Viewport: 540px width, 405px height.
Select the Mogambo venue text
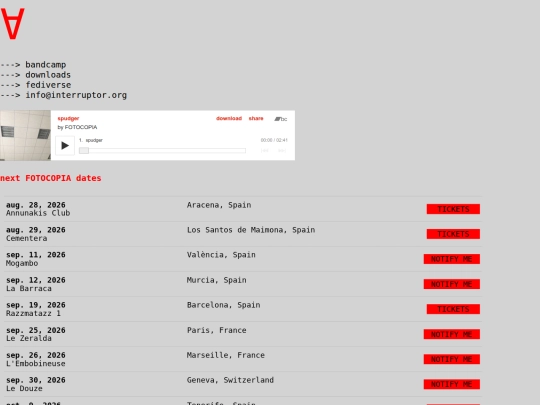tap(22, 263)
